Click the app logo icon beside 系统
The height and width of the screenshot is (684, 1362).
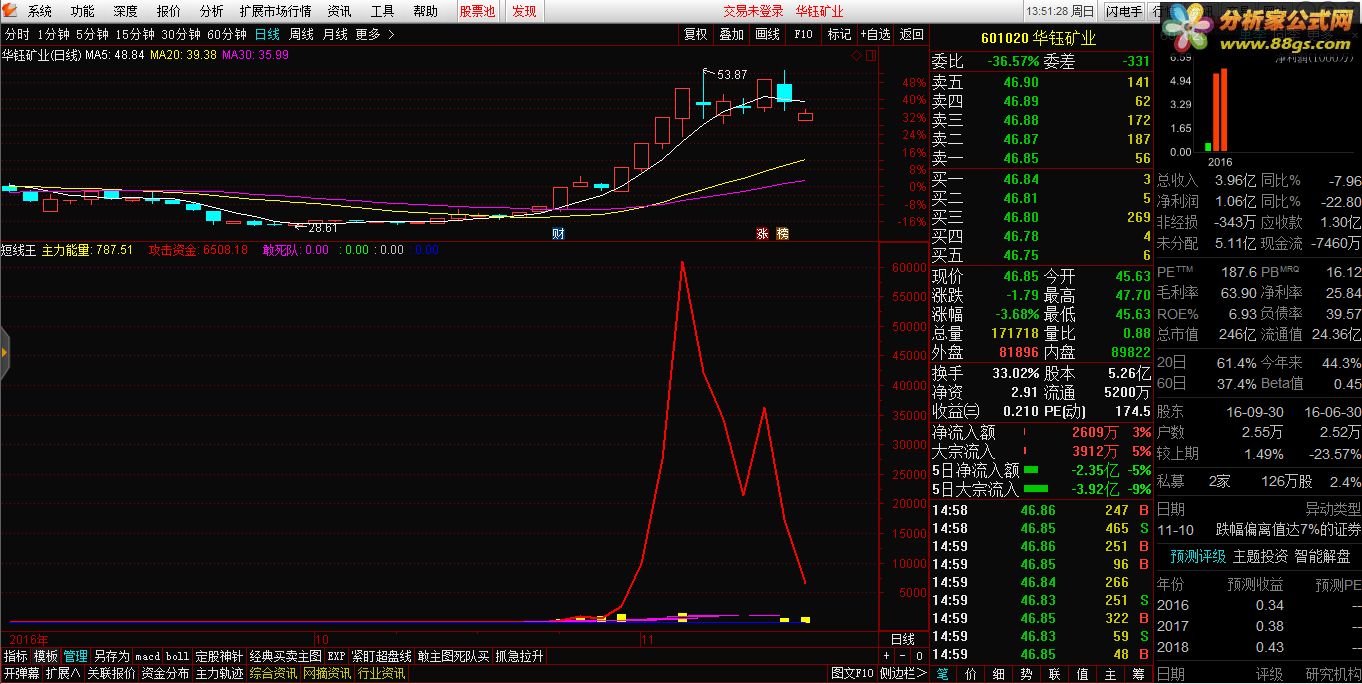[x=10, y=11]
